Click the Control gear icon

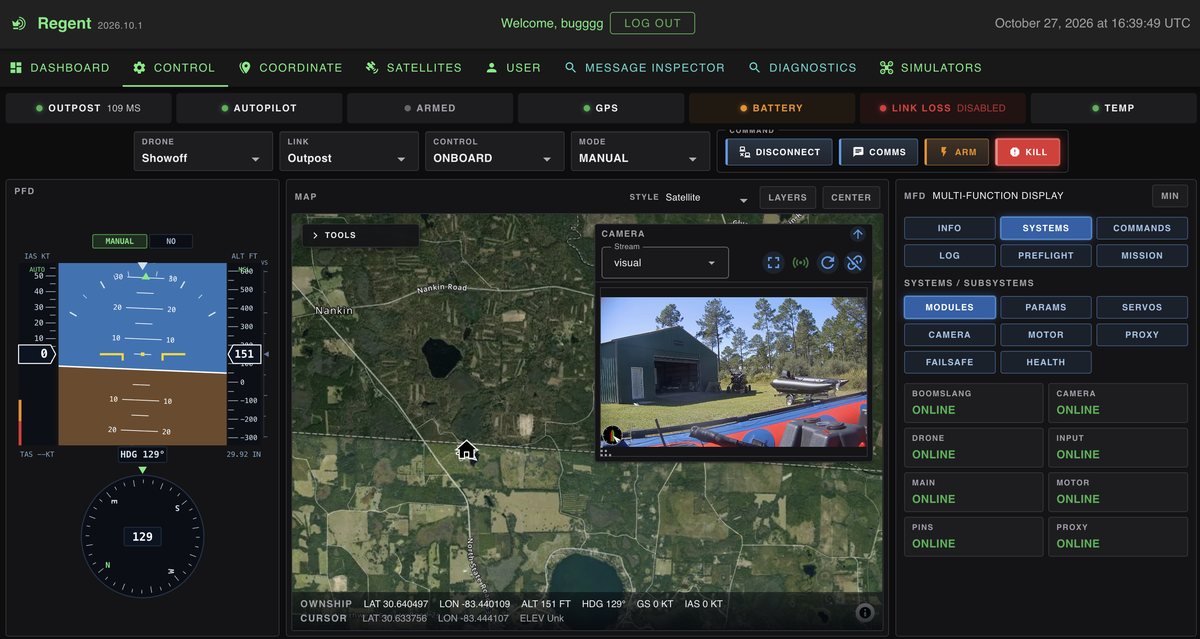(x=140, y=68)
